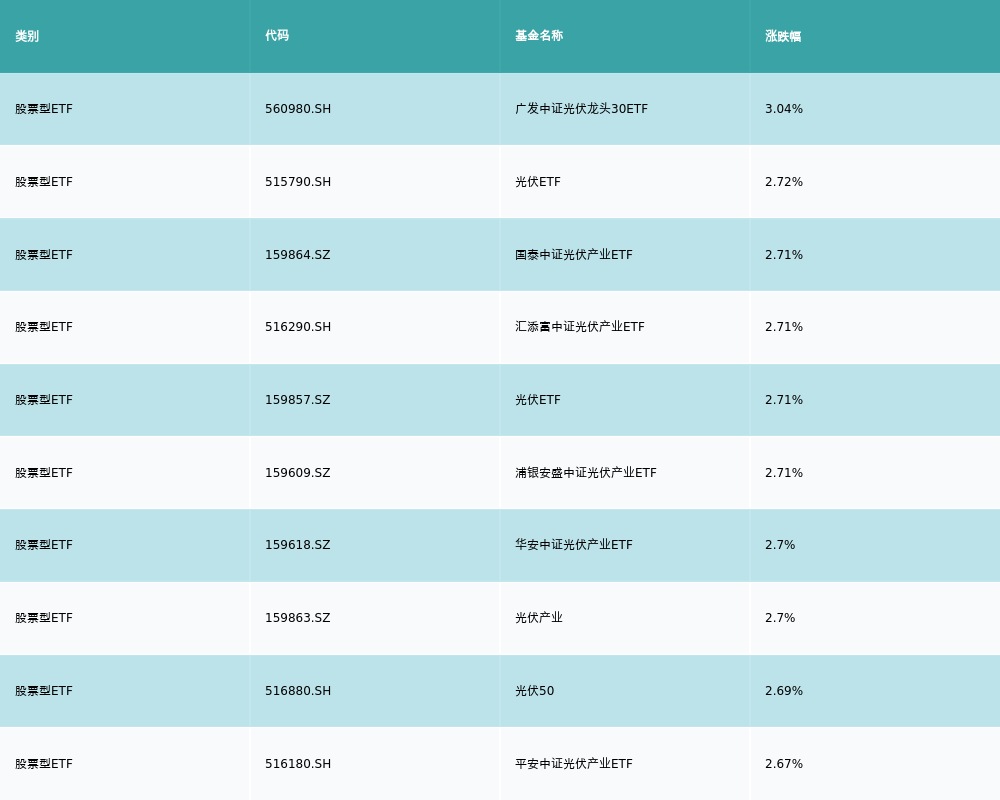Click the 2.67% change value
The height and width of the screenshot is (800, 1000).
pos(784,764)
